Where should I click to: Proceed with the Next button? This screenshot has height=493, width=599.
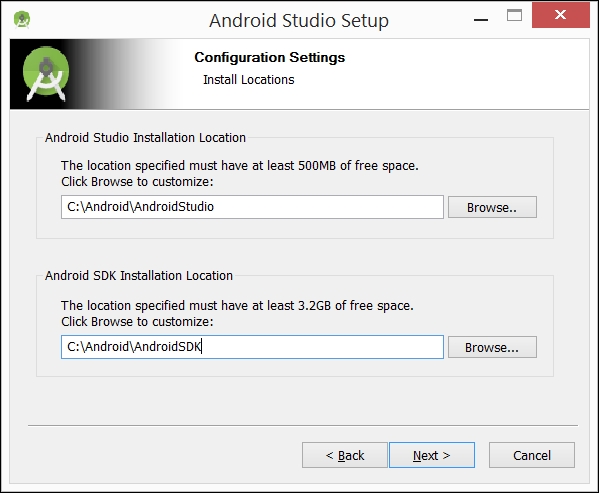(432, 455)
